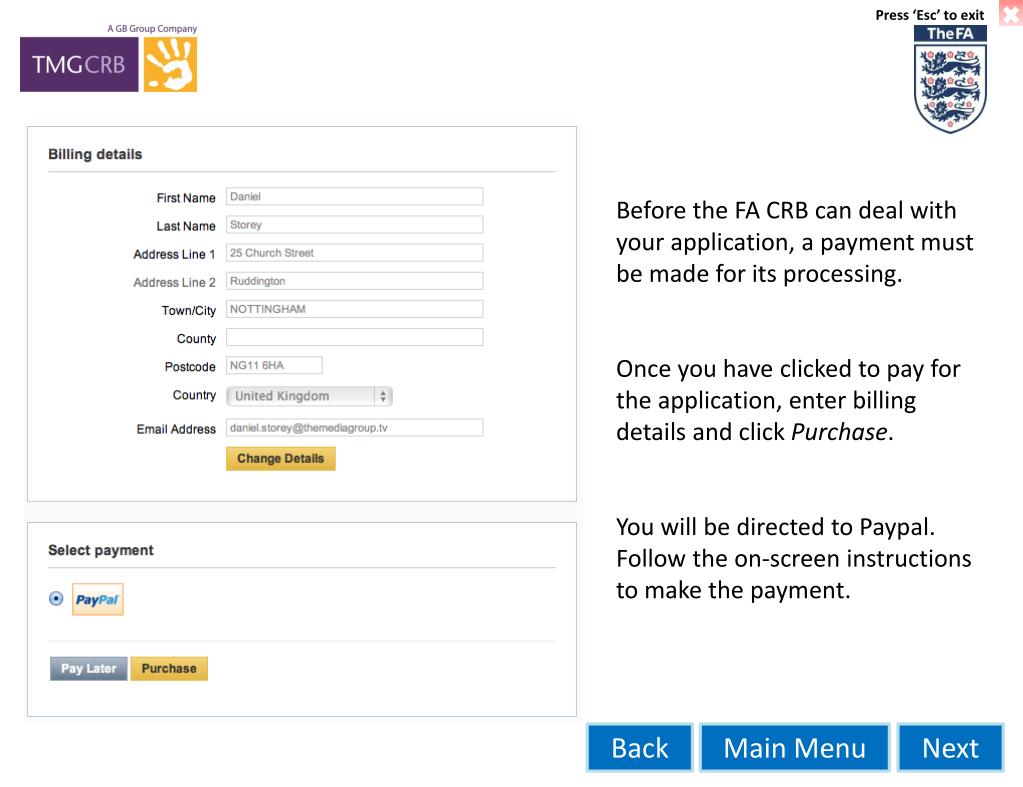
Task: Go Back to the previous slide
Action: tap(639, 748)
